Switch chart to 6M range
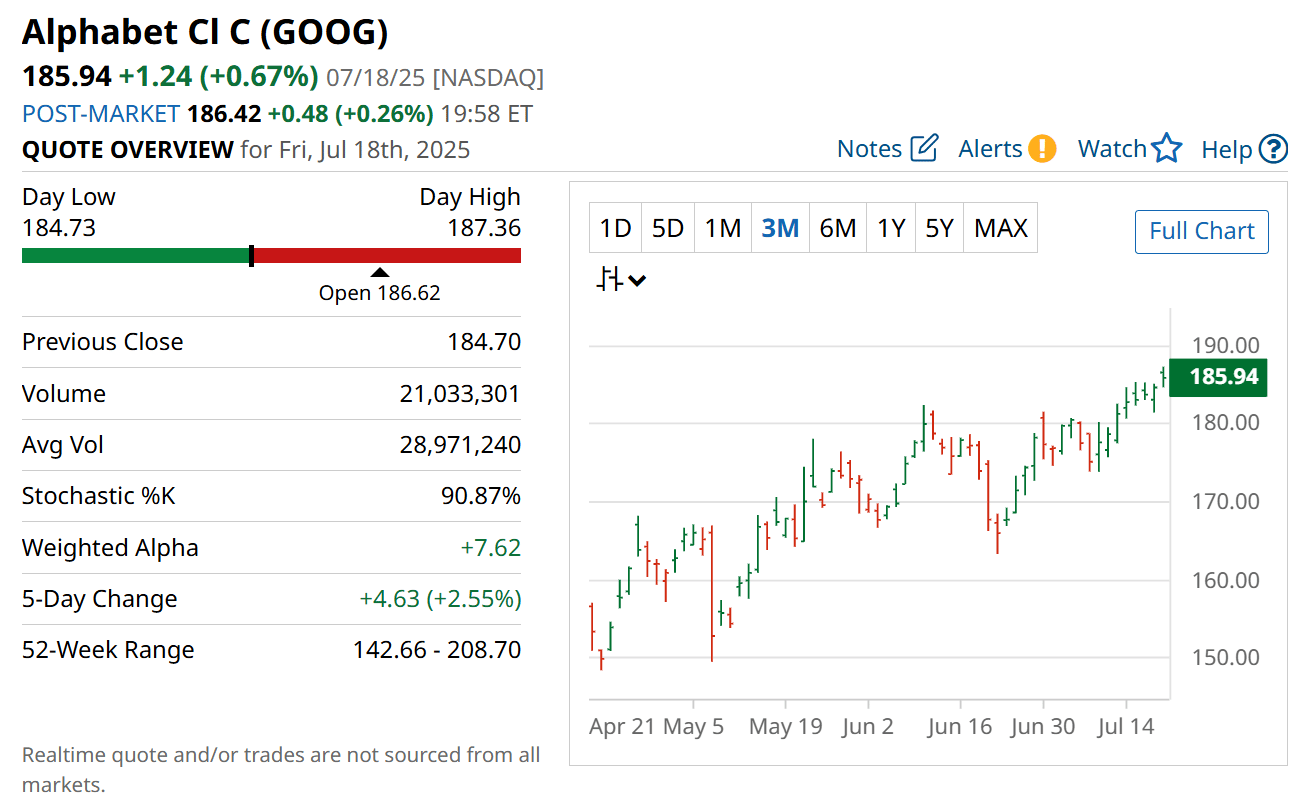Image resolution: width=1296 pixels, height=807 pixels. tap(838, 228)
